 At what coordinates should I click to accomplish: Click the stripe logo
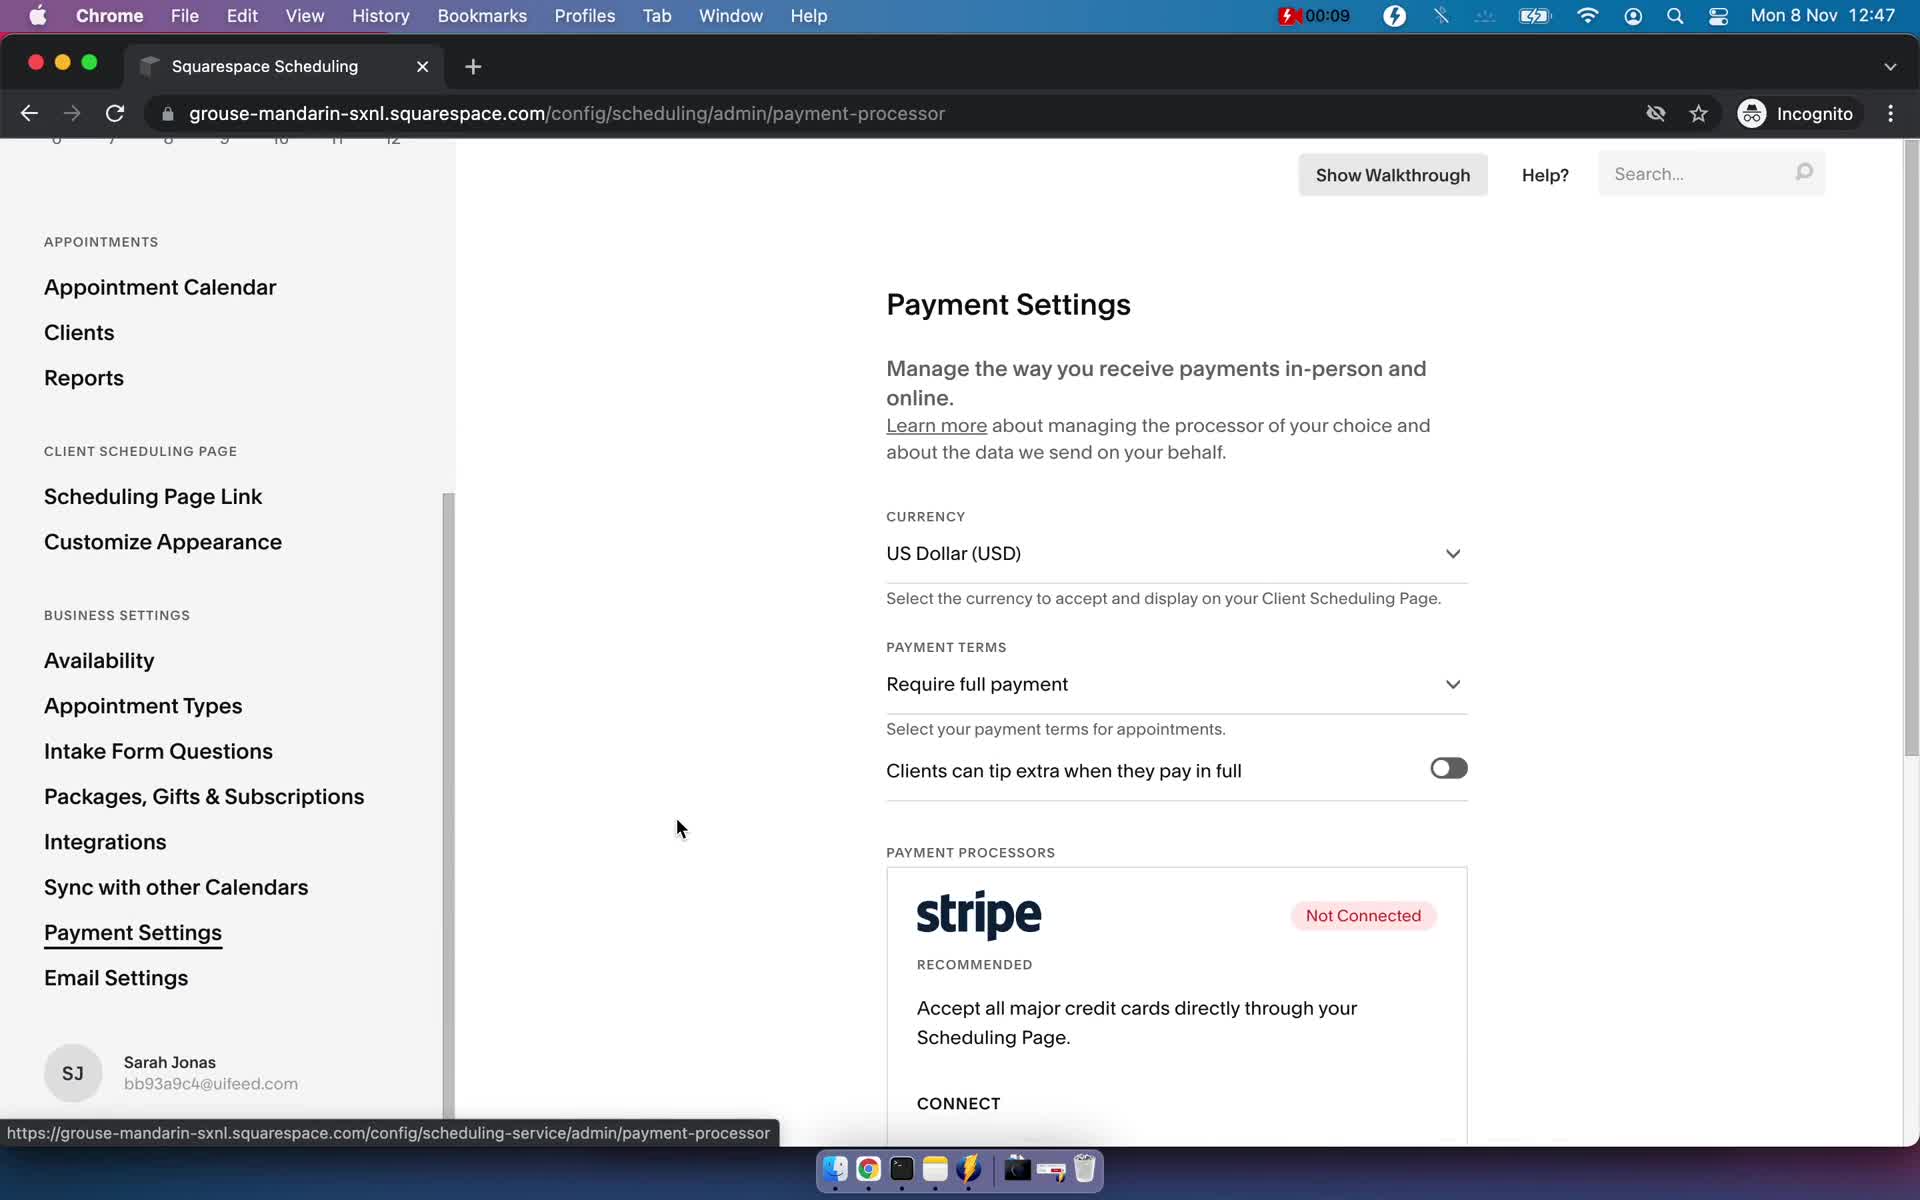(978, 915)
